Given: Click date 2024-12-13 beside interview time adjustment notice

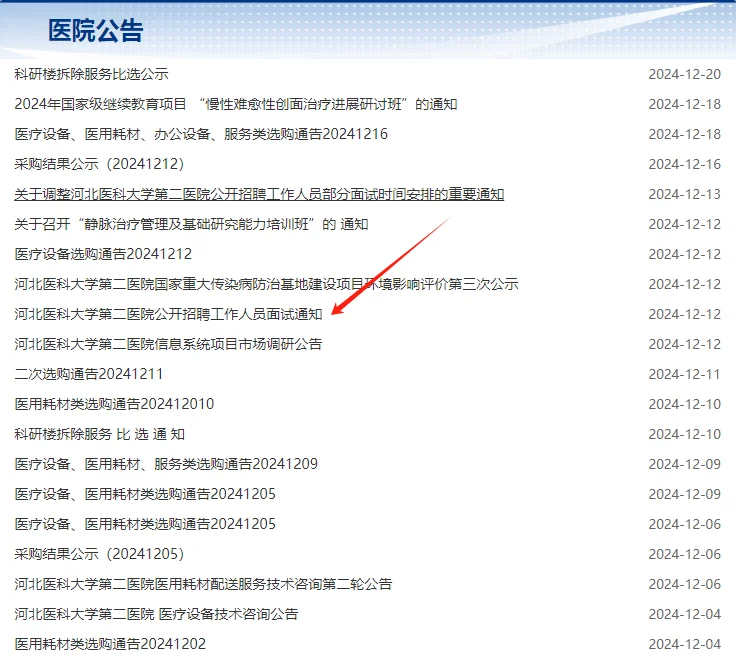Looking at the screenshot, I should click(684, 194).
